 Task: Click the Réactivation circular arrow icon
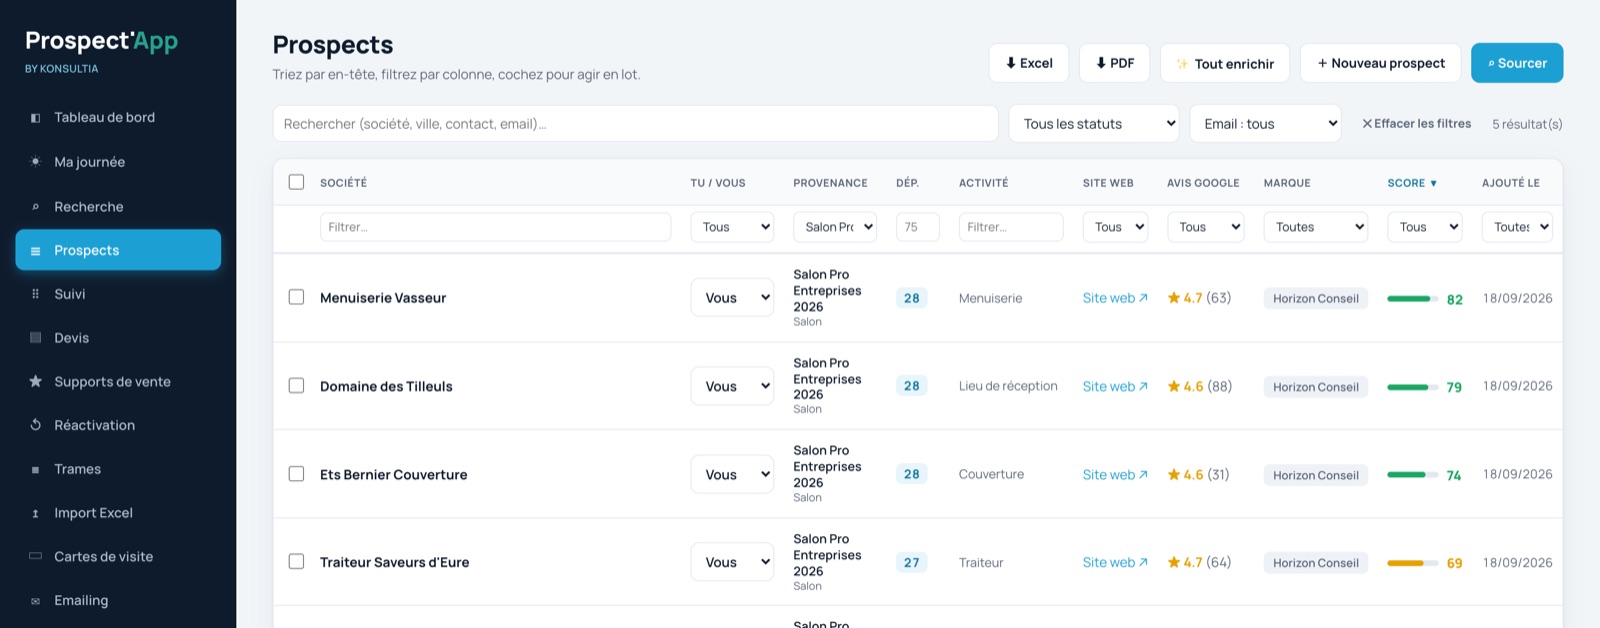[35, 425]
